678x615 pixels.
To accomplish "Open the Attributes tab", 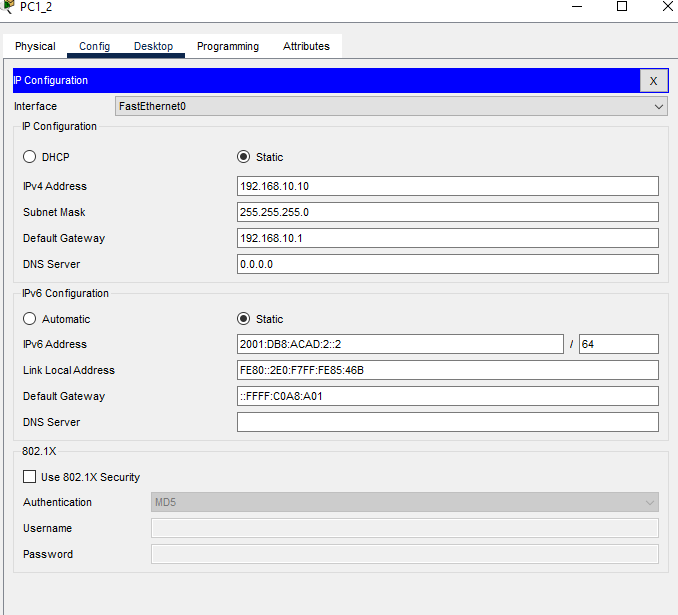I will [306, 46].
